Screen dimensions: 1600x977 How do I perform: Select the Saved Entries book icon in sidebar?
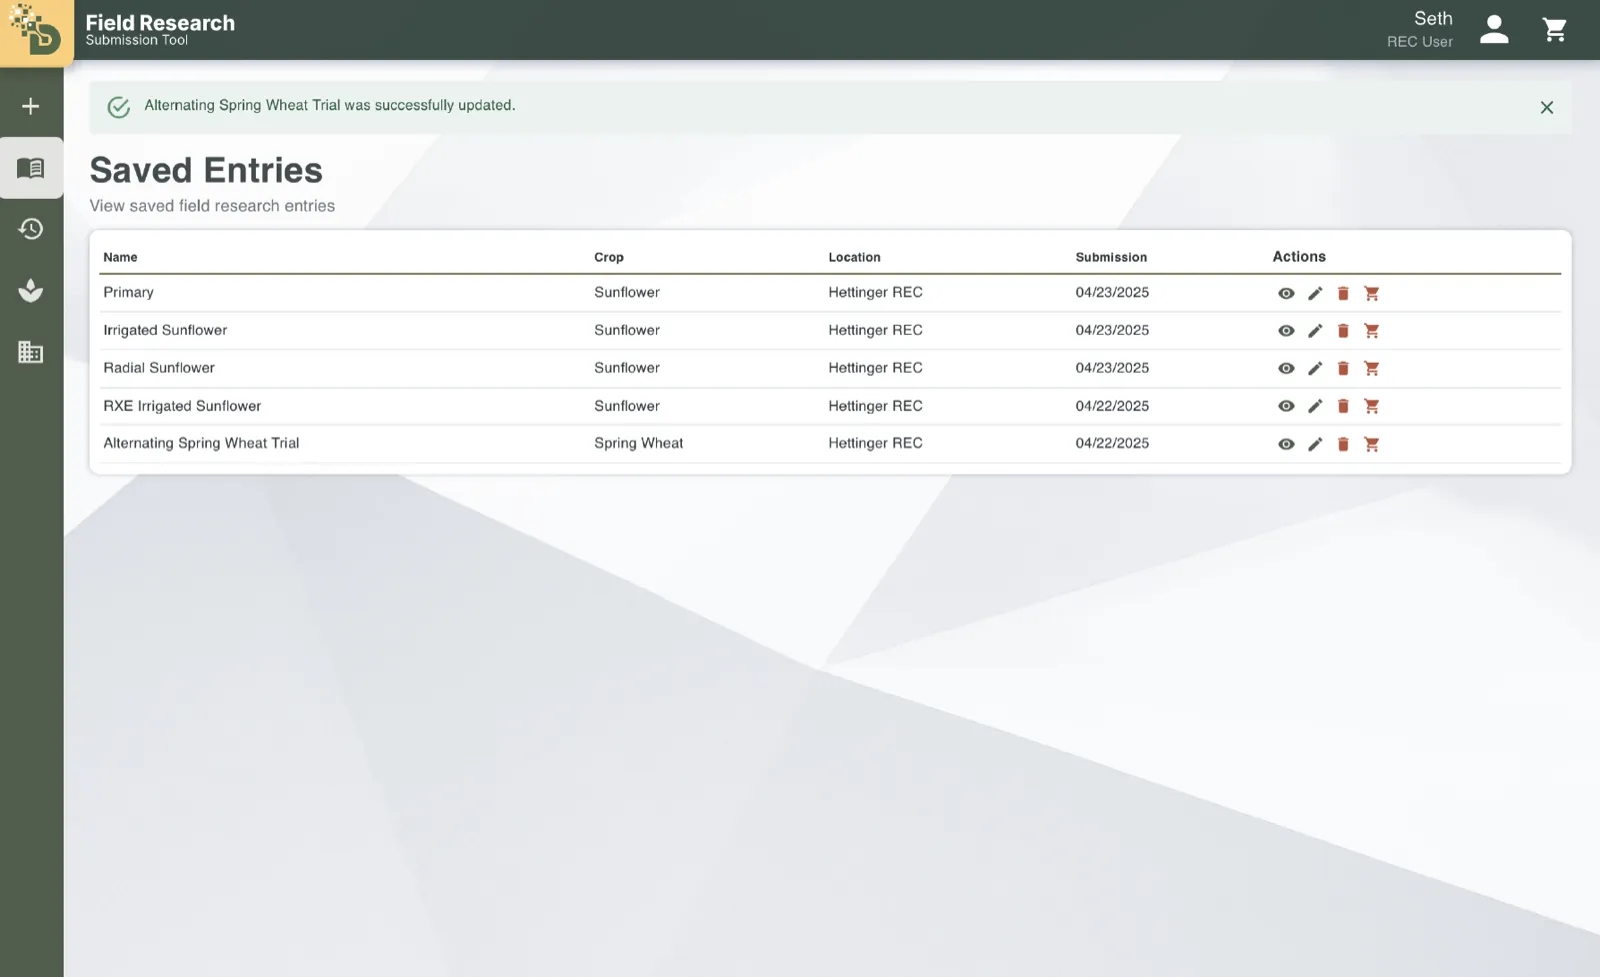[x=31, y=168]
